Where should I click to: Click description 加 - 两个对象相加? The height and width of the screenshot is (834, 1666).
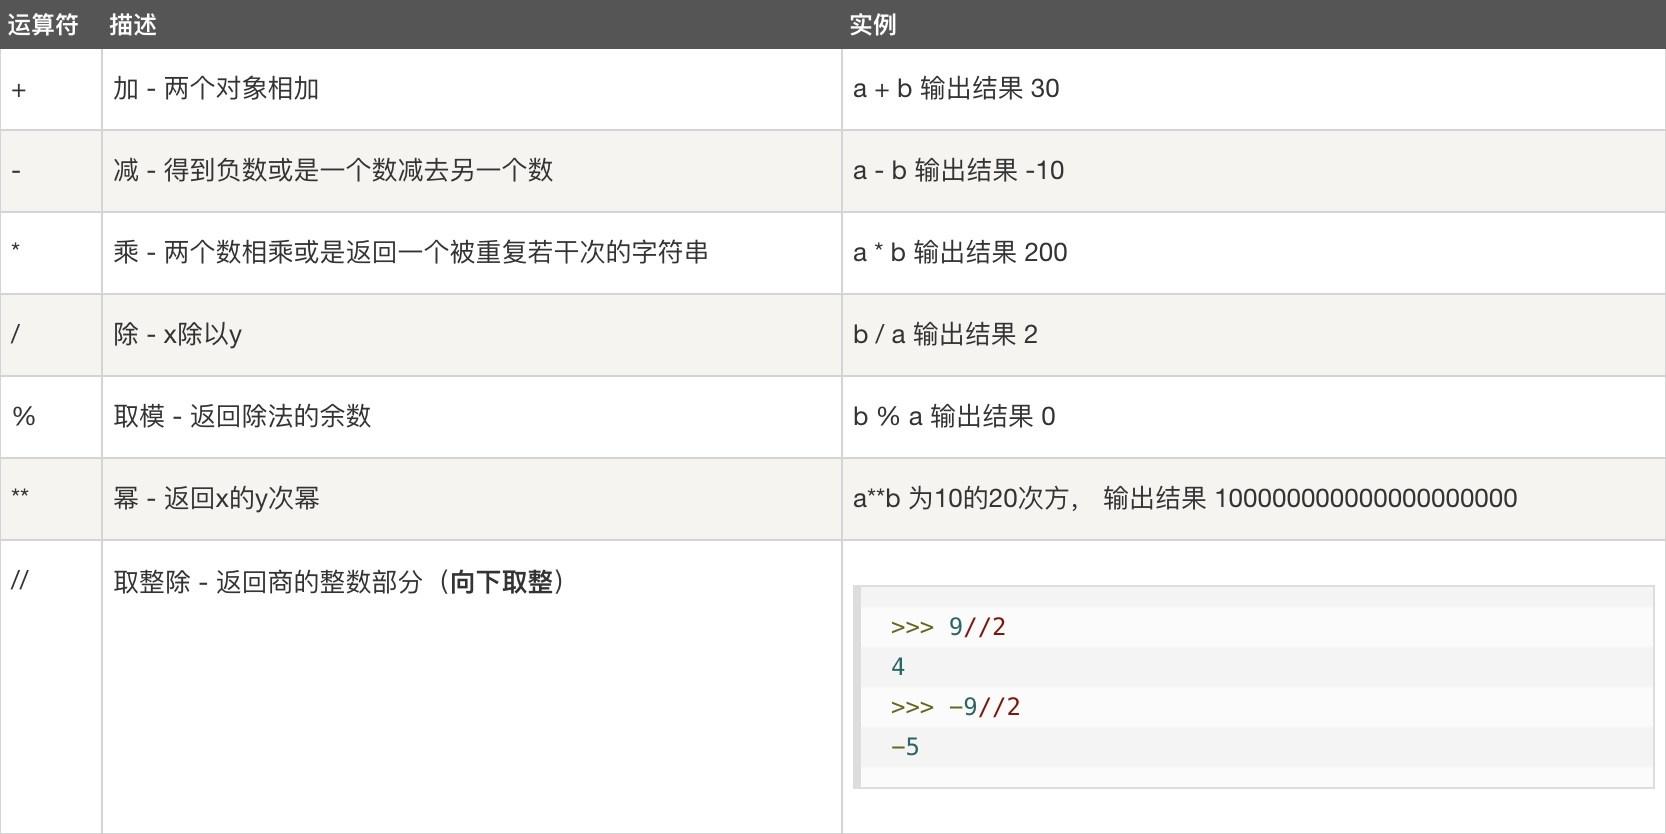click(x=216, y=89)
